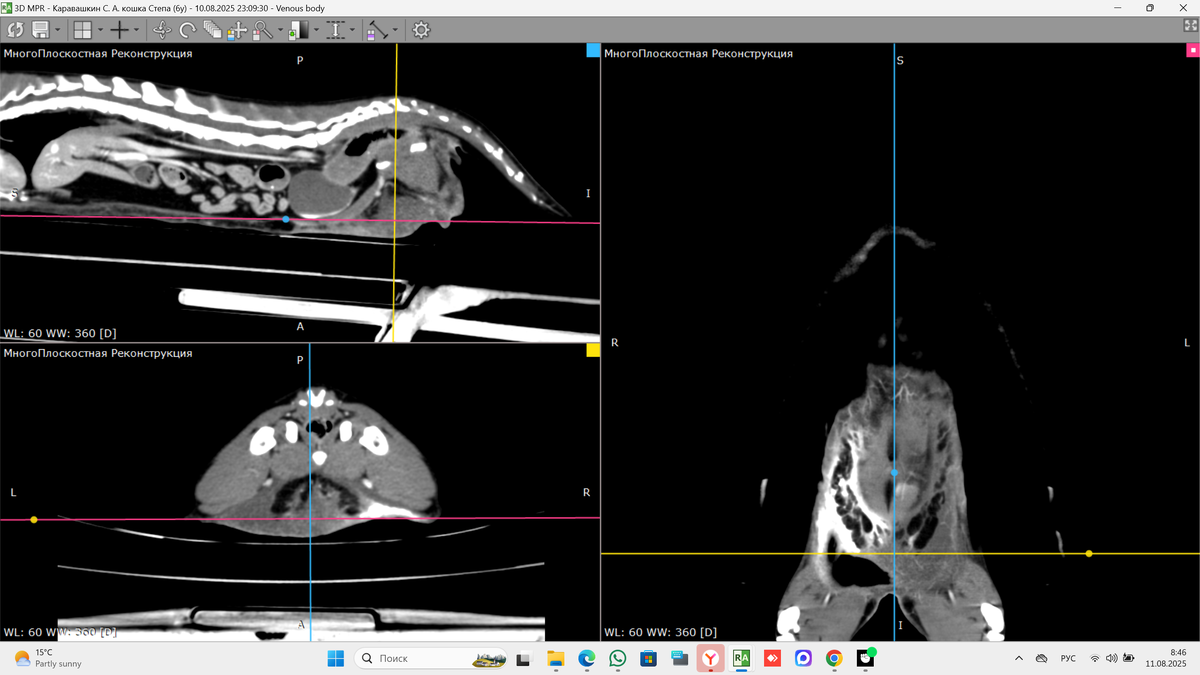Open Google Chrome from taskbar
The image size is (1200, 675).
[834, 658]
